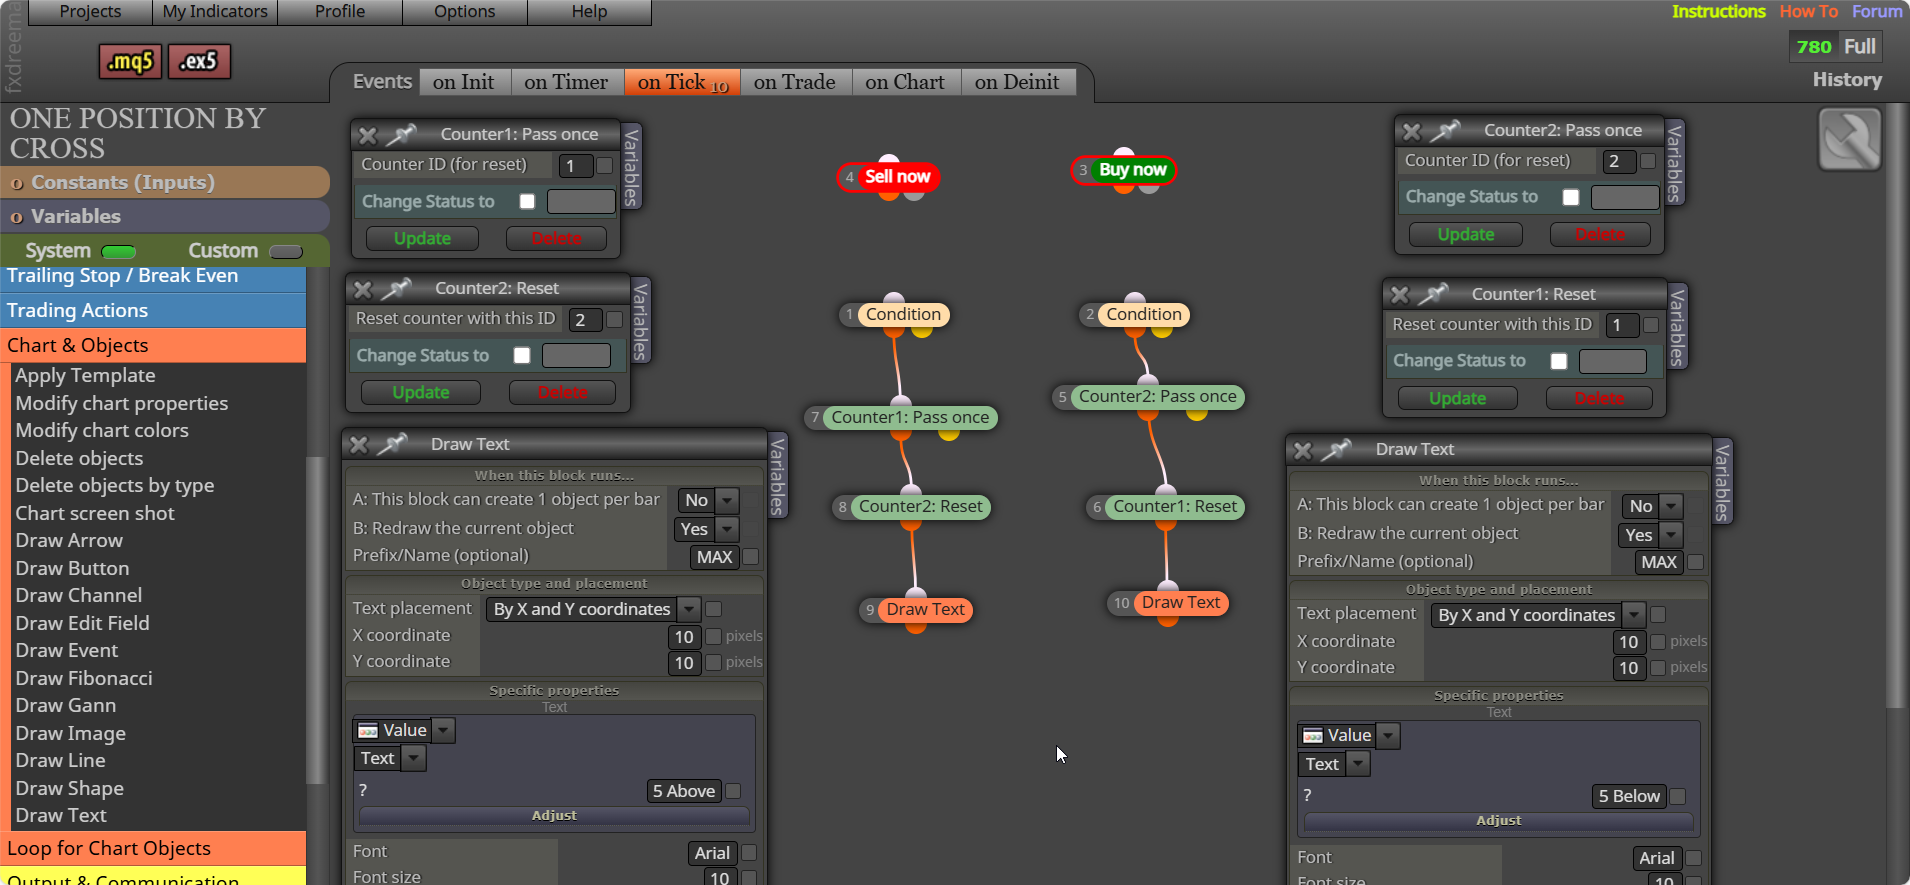Tick Change Status in Counter1: Pass once
The width and height of the screenshot is (1910, 885).
click(527, 201)
